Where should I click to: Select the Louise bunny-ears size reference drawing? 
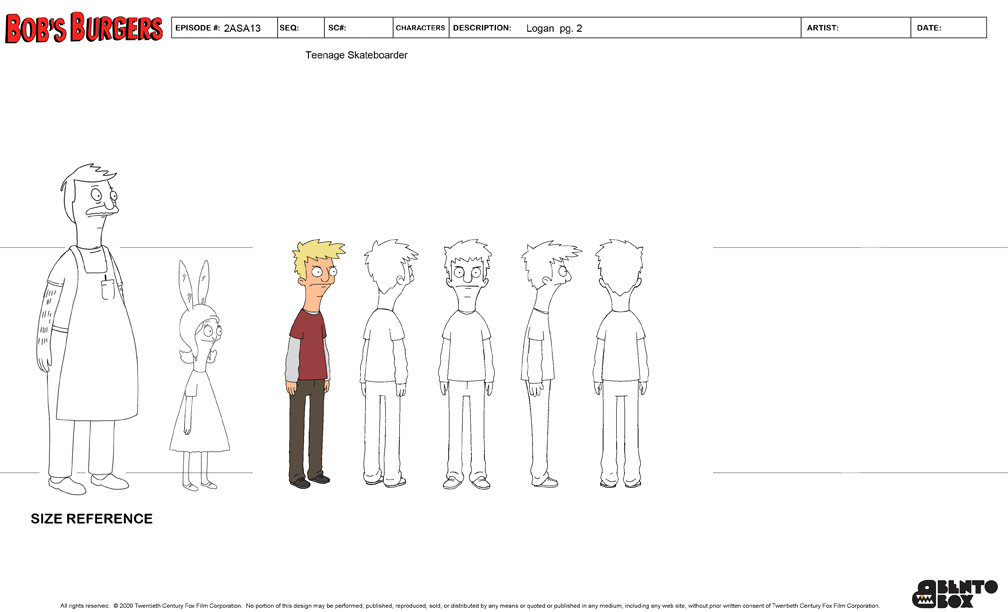(x=200, y=375)
